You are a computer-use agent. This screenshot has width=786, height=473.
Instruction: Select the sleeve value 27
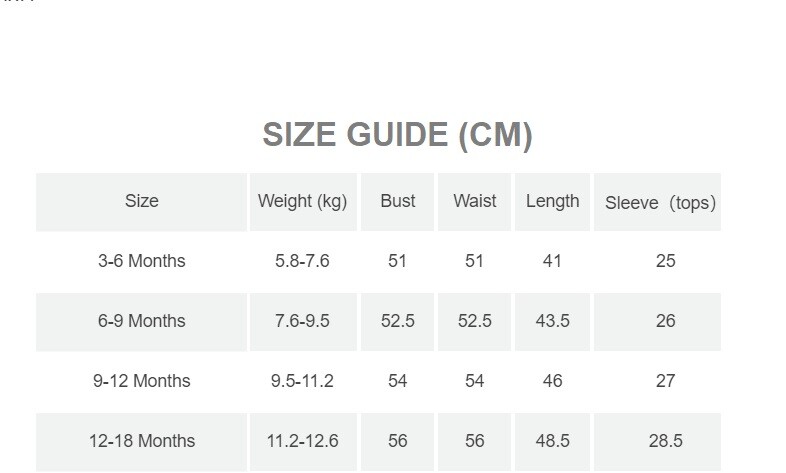665,381
